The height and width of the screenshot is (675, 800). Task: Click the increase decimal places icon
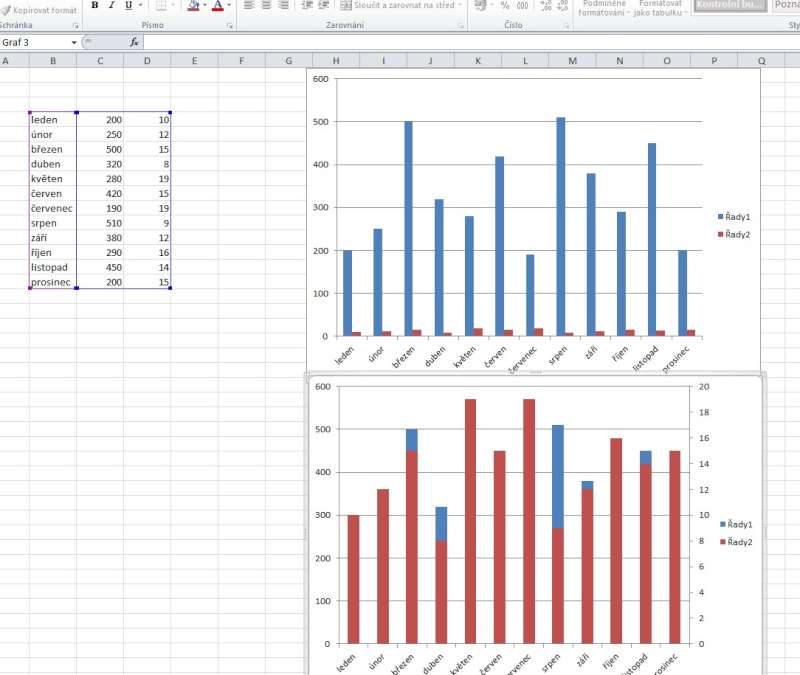(546, 5)
